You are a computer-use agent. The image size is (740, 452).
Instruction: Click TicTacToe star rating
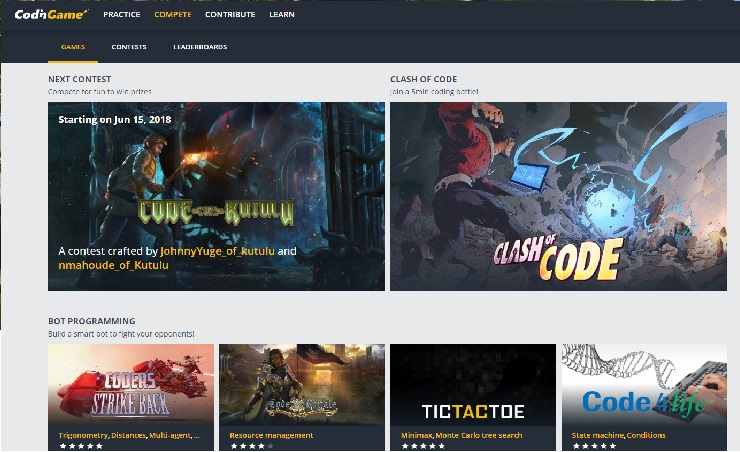tap(423, 446)
